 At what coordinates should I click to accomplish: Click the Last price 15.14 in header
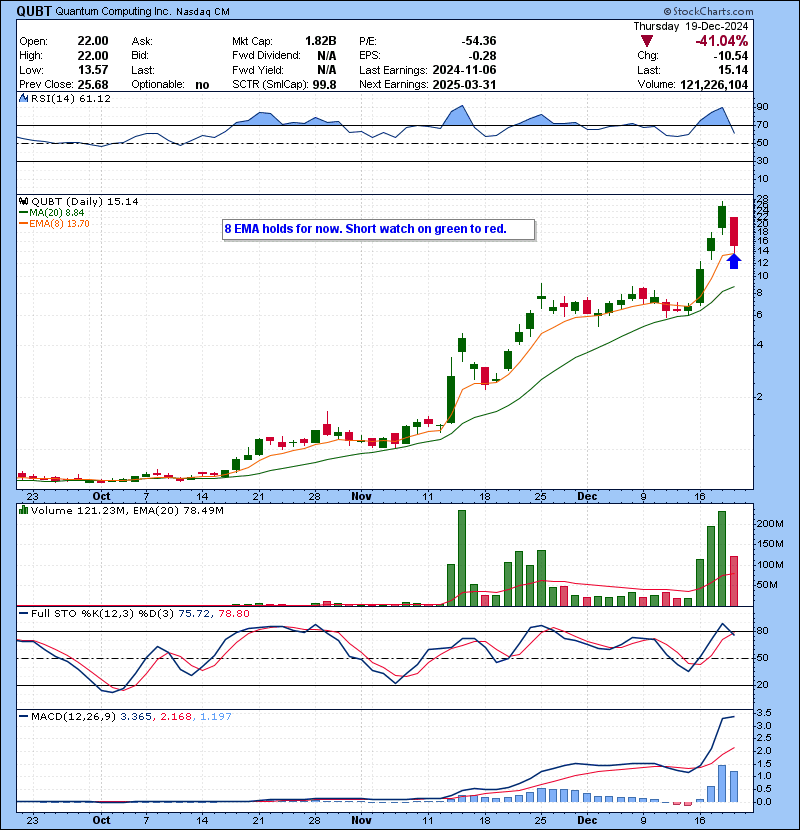733,70
